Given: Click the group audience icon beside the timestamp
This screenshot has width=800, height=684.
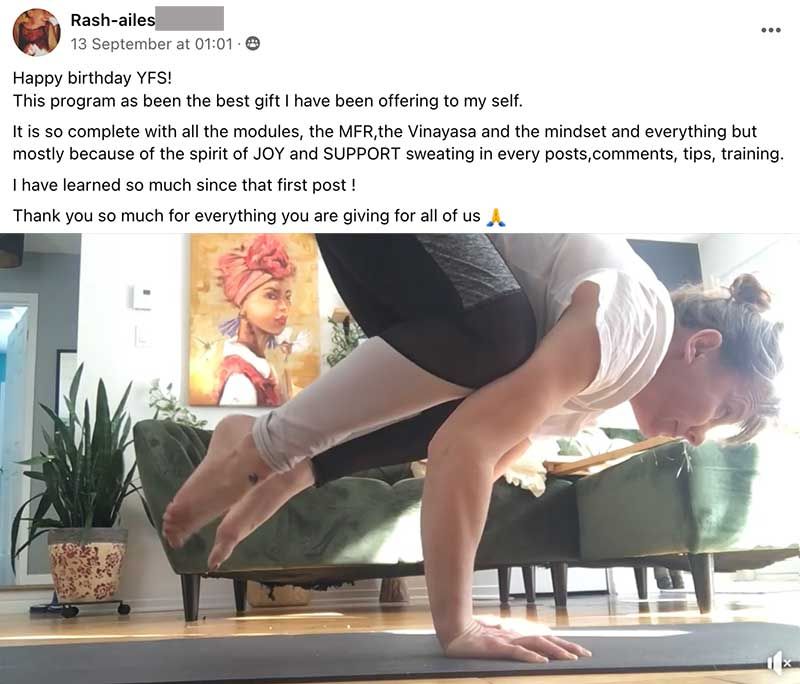Looking at the screenshot, I should pyautogui.click(x=253, y=43).
